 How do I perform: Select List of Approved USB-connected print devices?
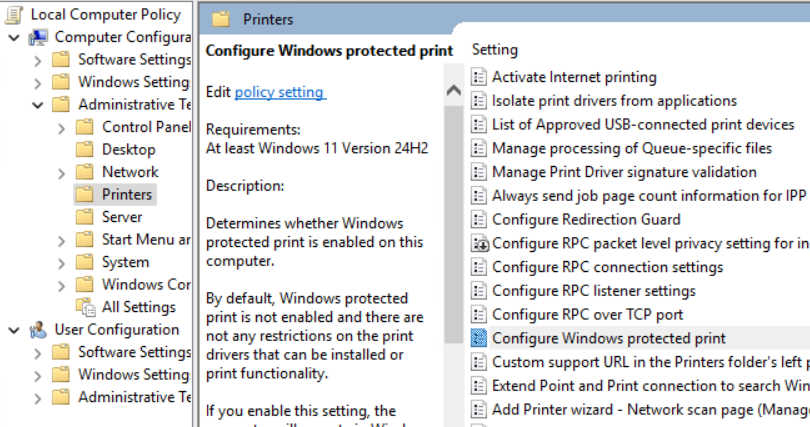643,124
